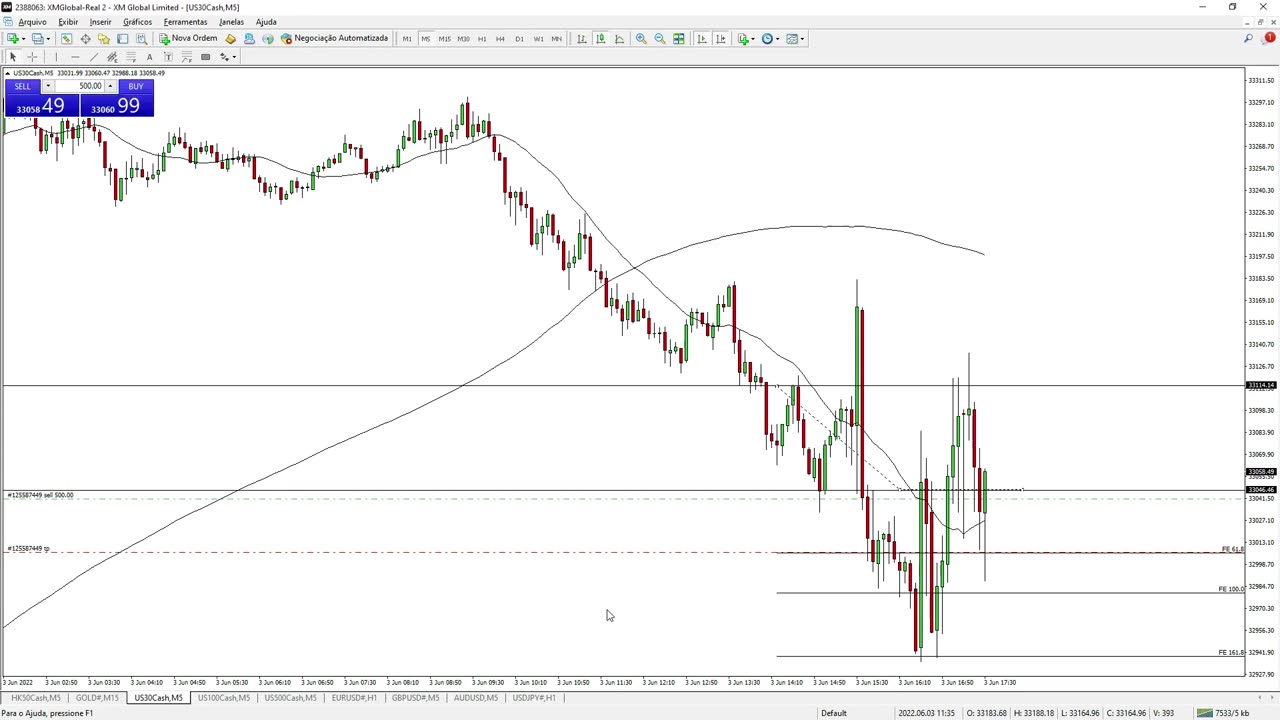Switch chart to line chart mode

pyautogui.click(x=619, y=39)
